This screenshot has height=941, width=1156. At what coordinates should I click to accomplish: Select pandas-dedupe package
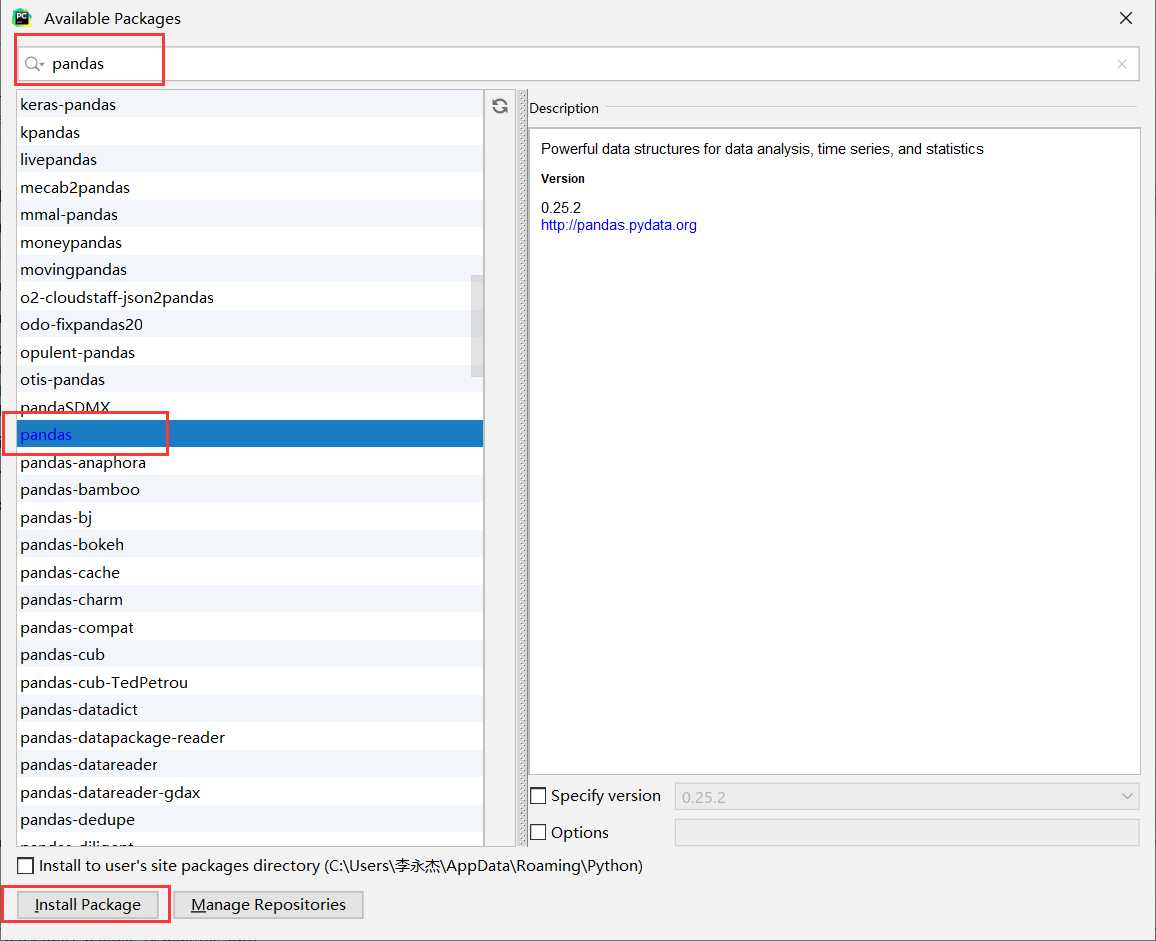point(250,819)
